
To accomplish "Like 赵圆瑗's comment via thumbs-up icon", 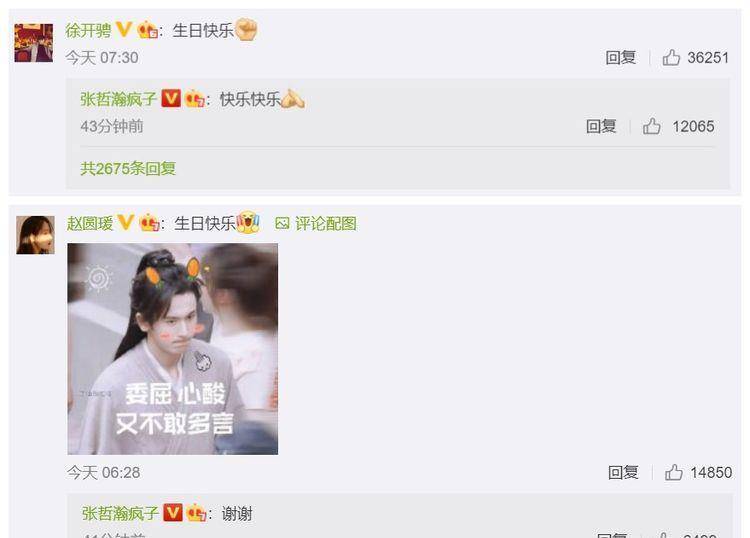I will click(673, 472).
